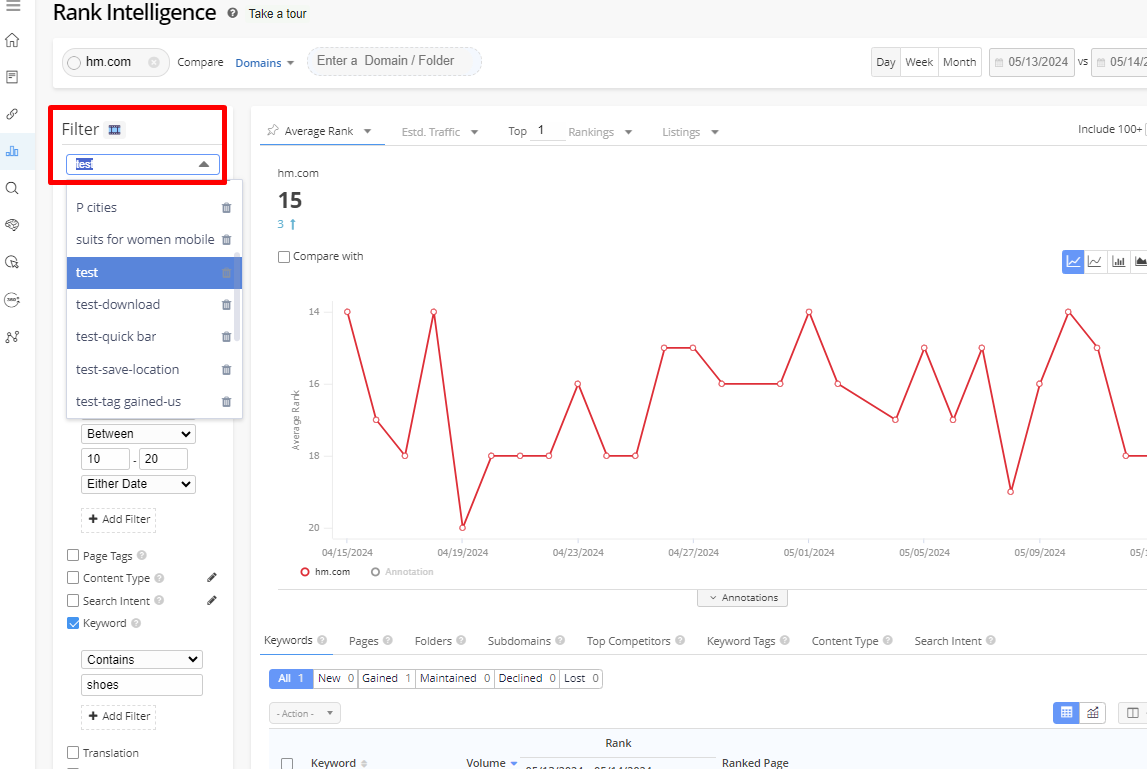Expand the Contains keyword dropdown

point(141,660)
